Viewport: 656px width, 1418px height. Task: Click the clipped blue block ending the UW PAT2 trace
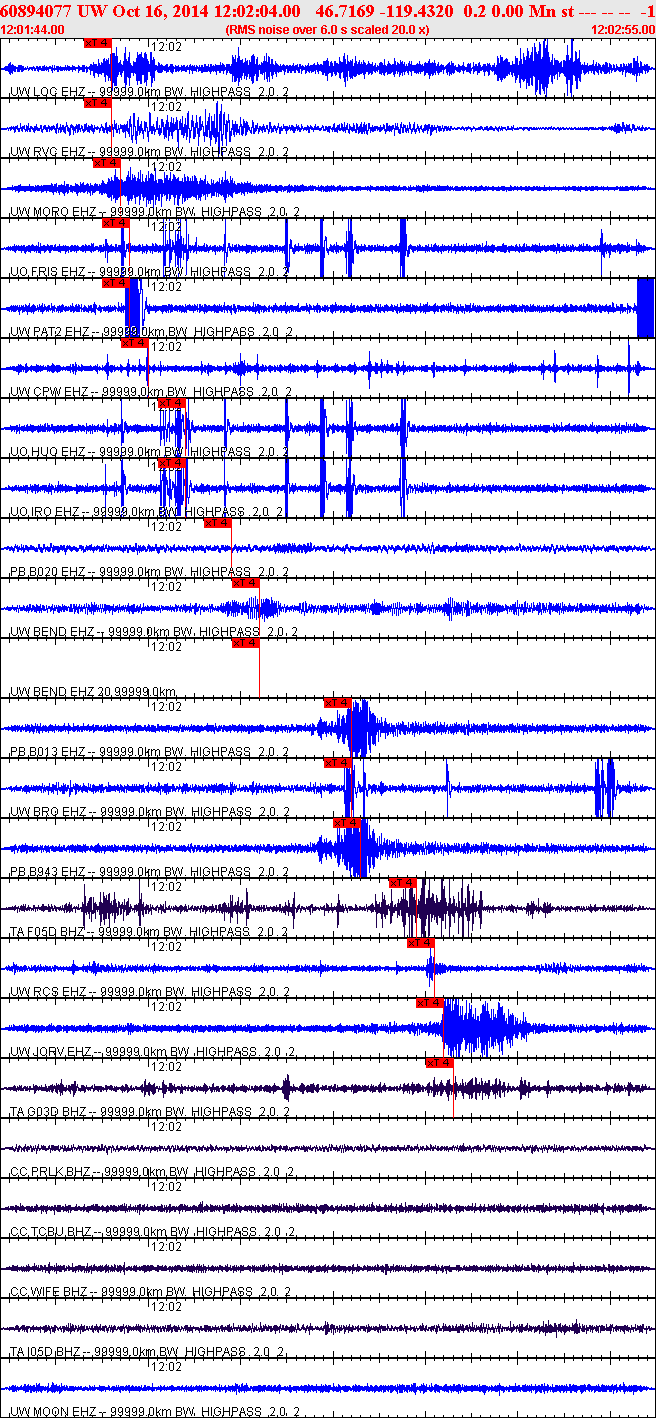645,308
